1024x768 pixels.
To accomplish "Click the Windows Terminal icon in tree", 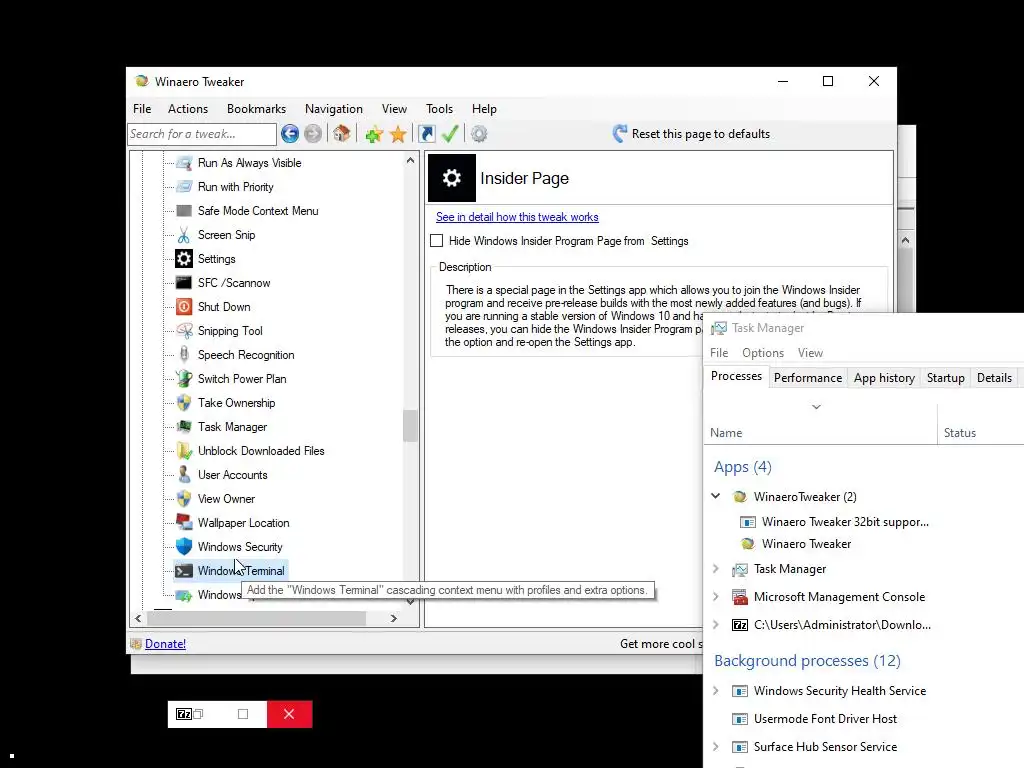I will [184, 571].
